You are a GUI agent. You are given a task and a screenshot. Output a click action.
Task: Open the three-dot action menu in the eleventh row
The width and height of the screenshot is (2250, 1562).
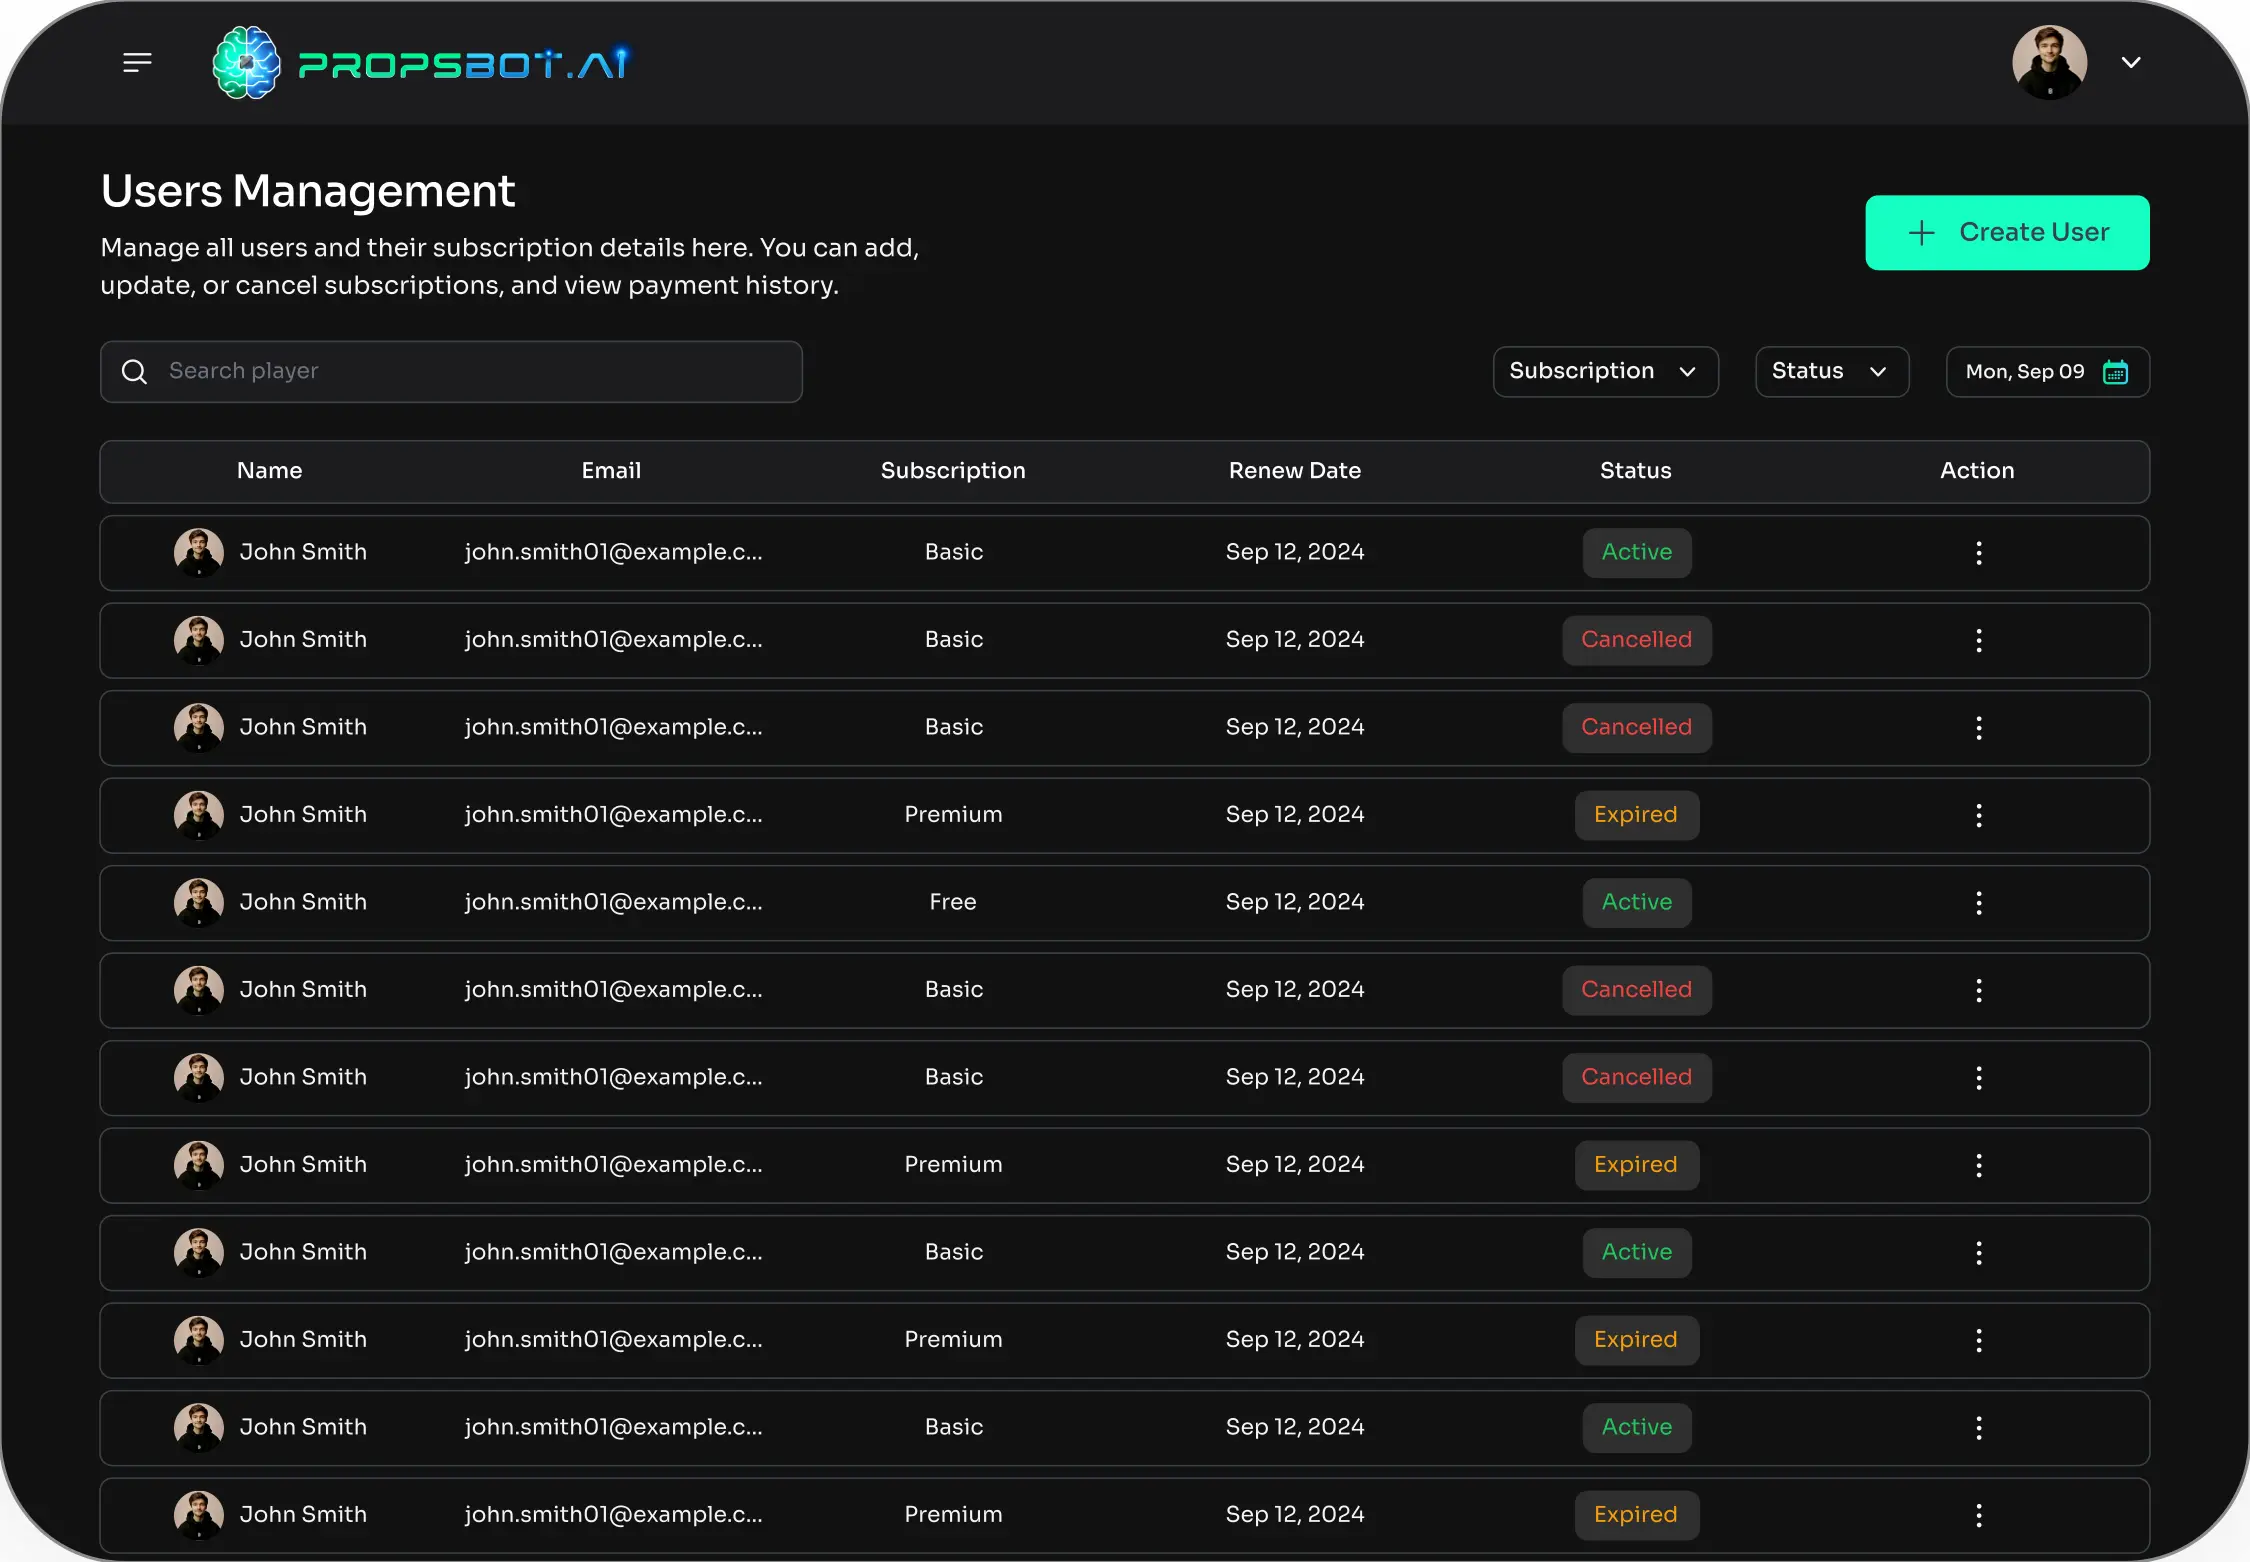point(1978,1428)
